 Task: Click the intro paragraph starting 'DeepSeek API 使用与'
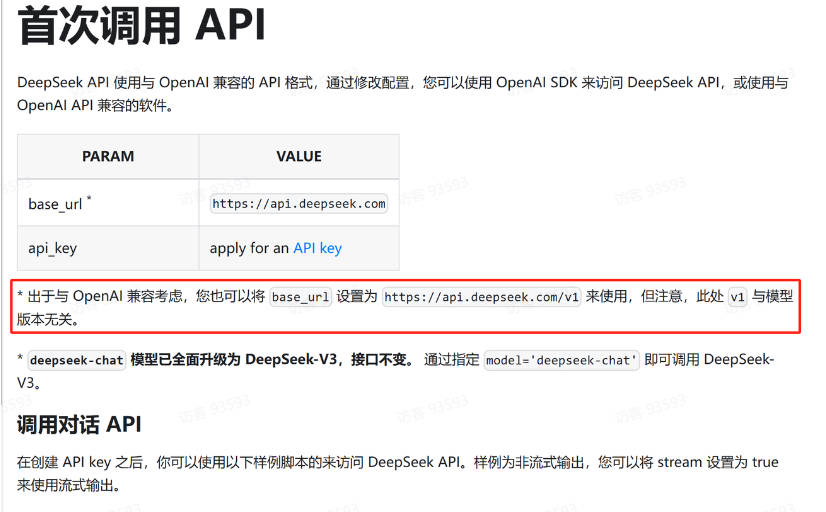[403, 94]
